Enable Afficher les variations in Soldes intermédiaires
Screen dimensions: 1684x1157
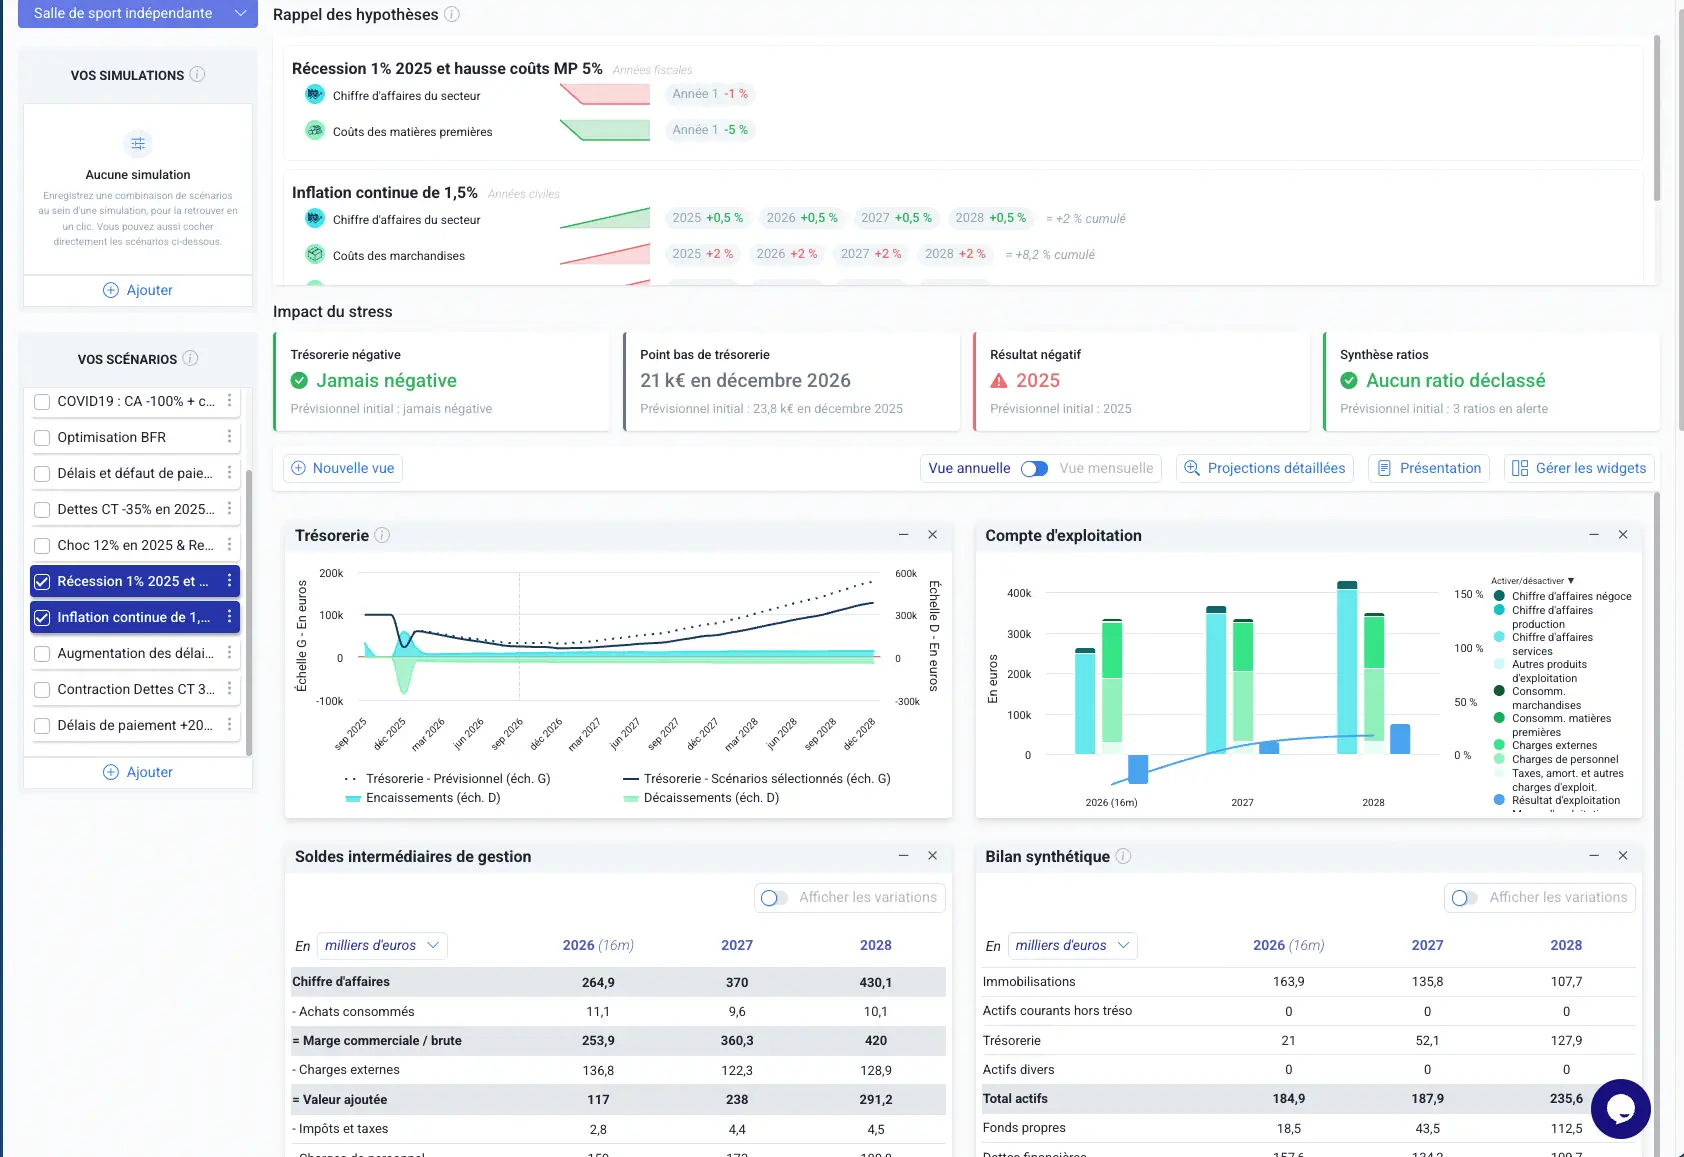point(774,898)
